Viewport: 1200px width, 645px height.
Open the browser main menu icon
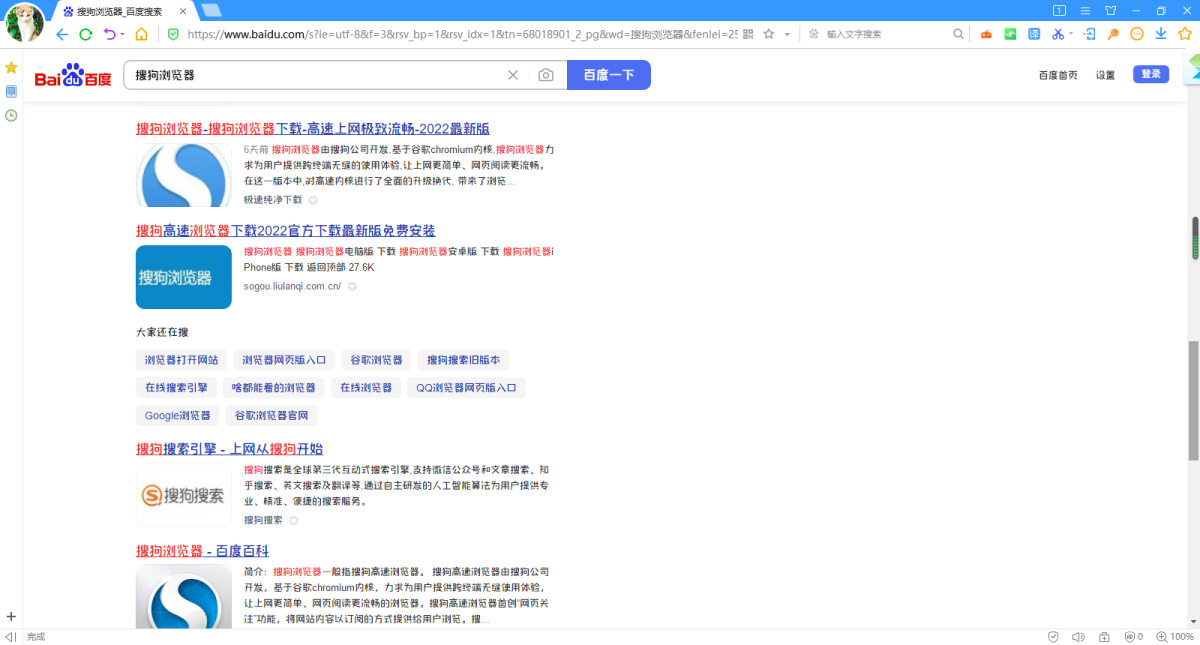[x=1085, y=10]
